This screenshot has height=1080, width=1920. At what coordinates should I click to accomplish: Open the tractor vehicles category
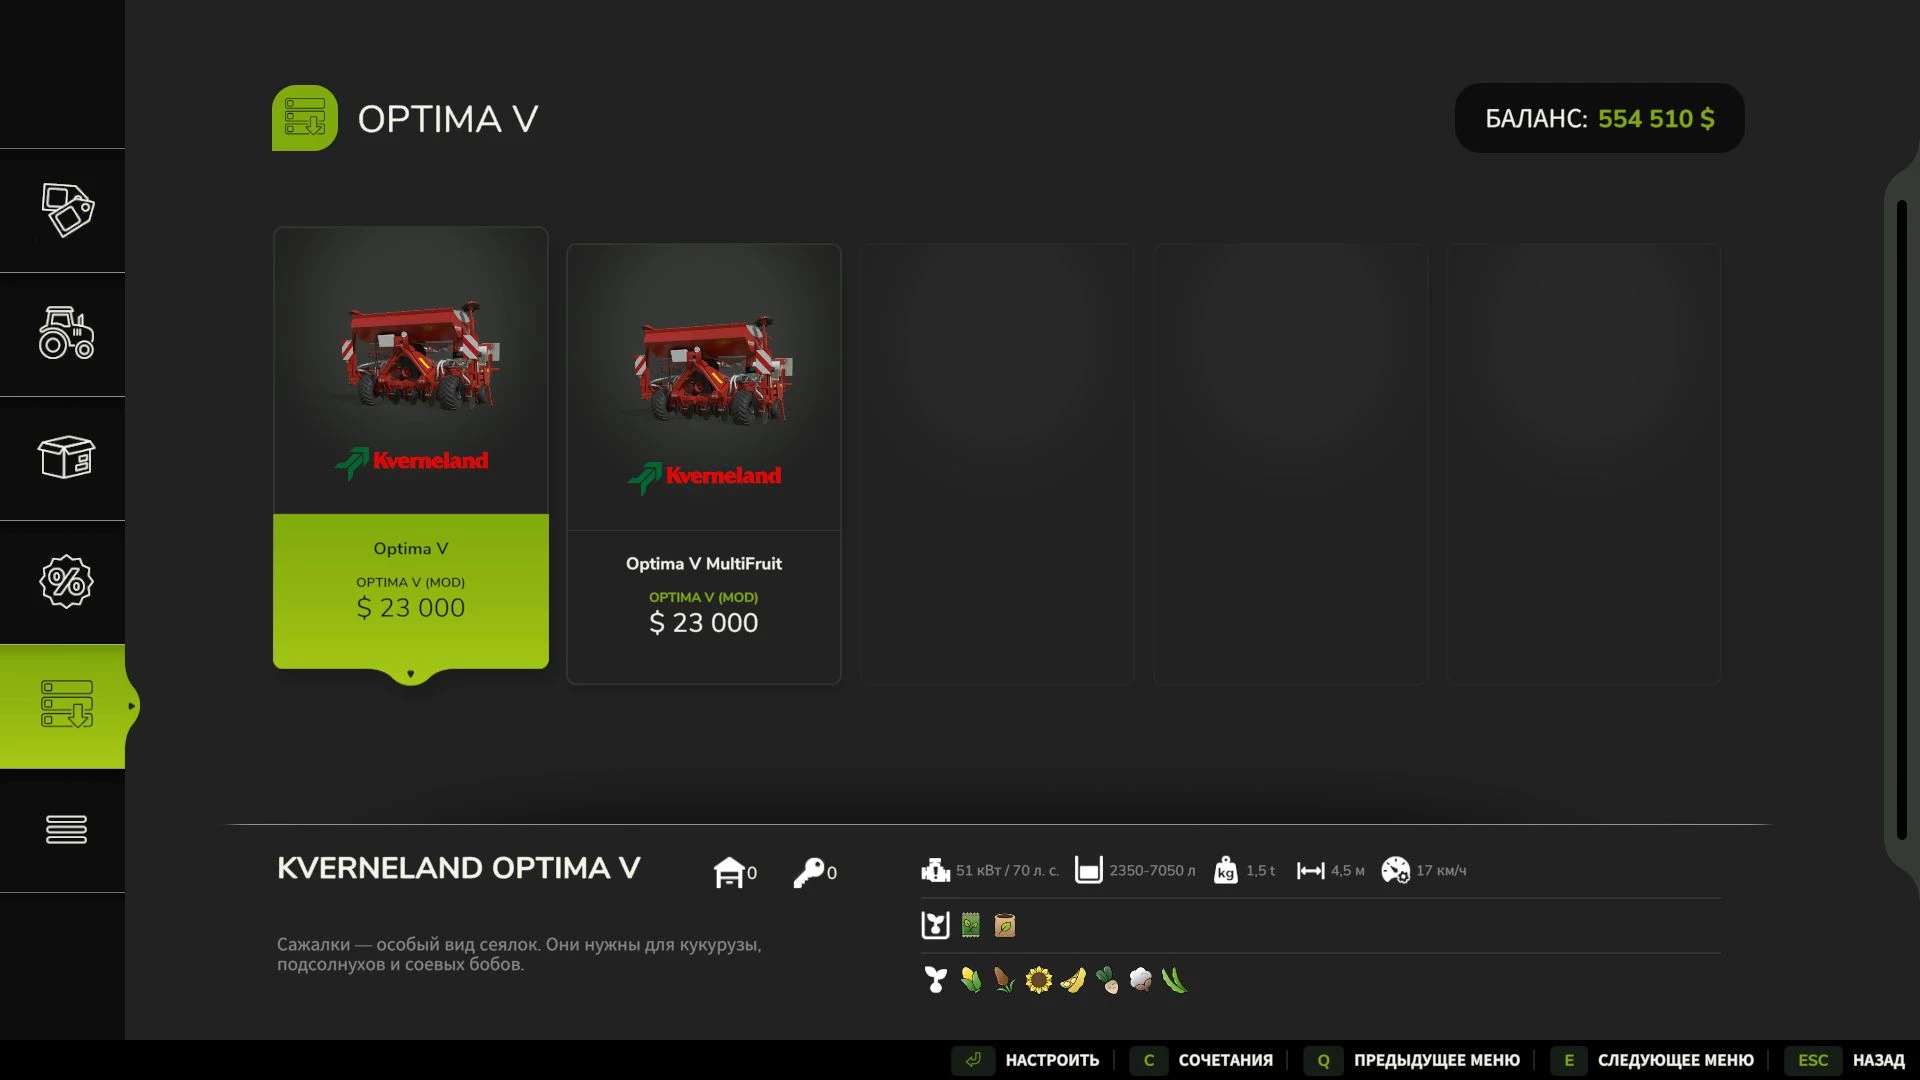pos(67,334)
